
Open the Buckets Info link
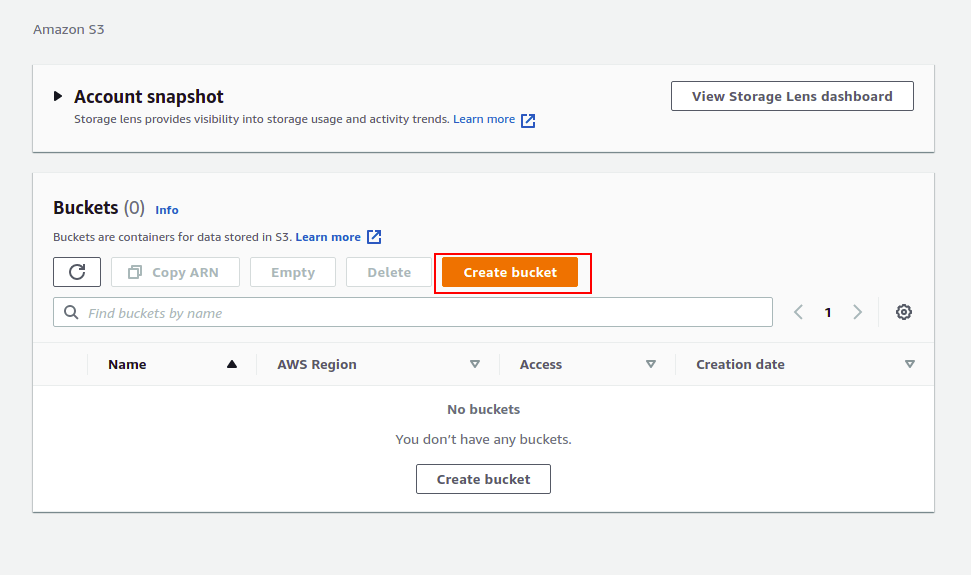tap(167, 210)
